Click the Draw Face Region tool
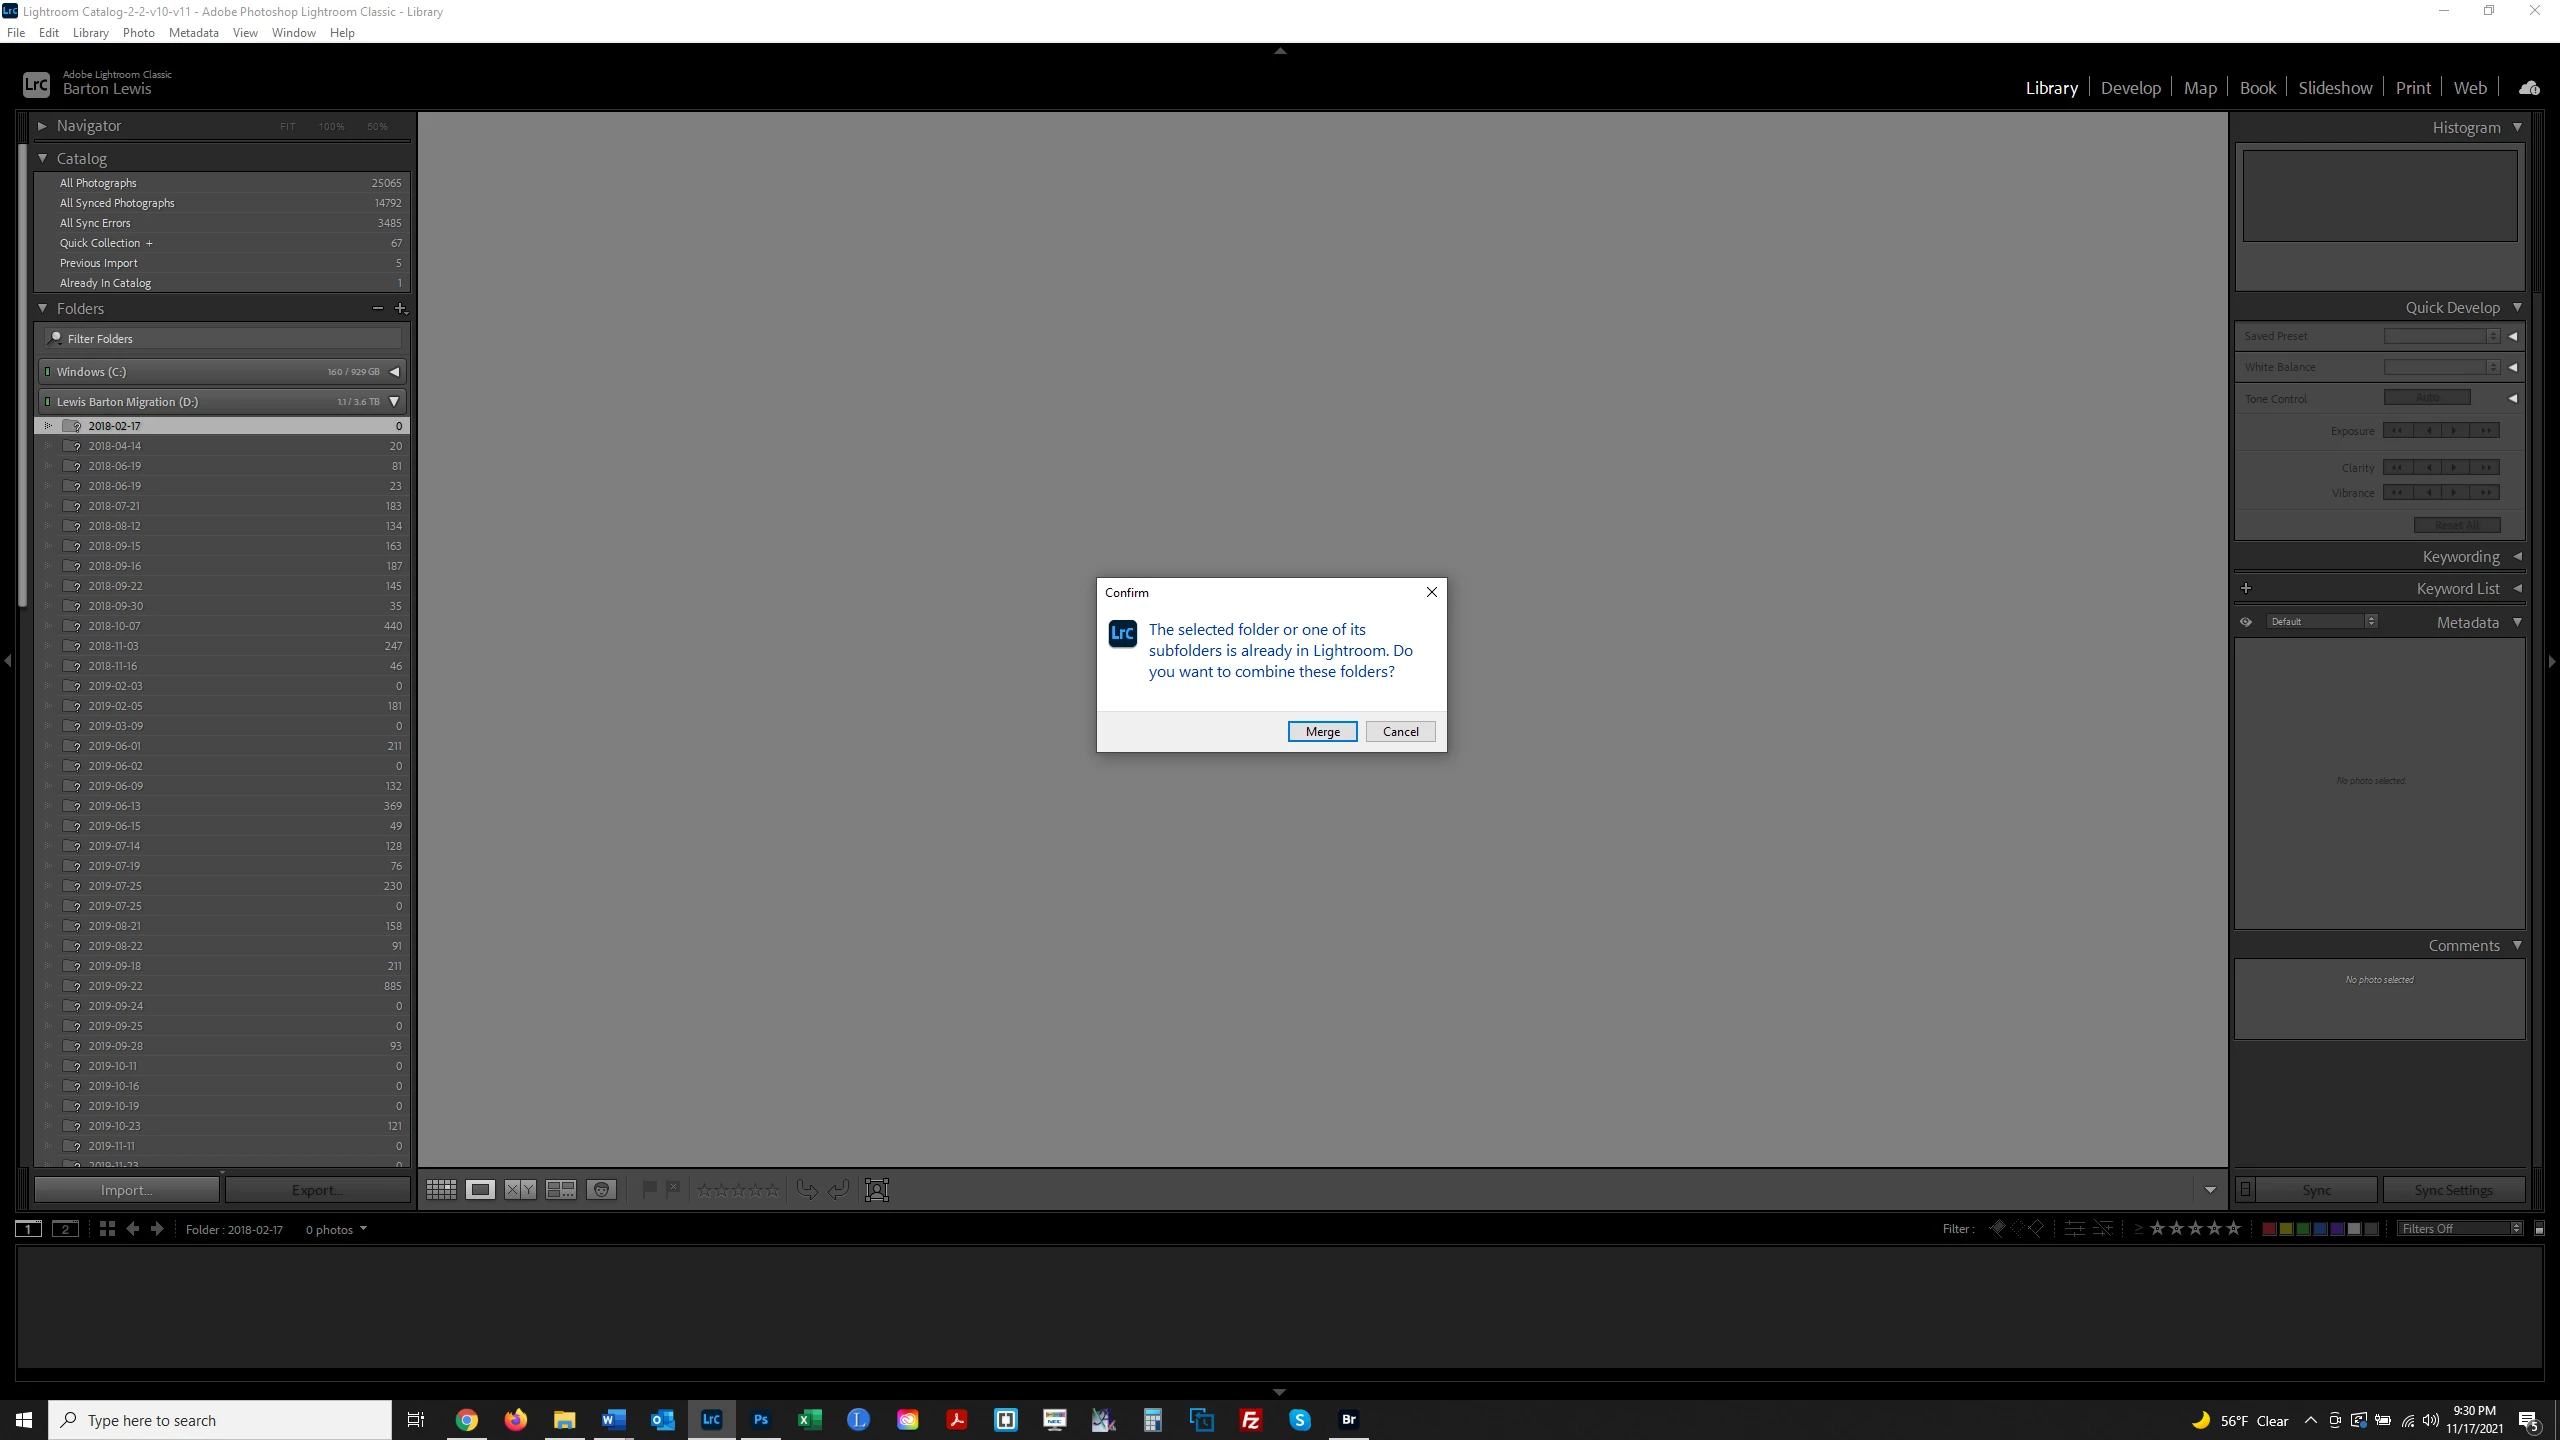Image resolution: width=2560 pixels, height=1440 pixels. coord(877,1189)
